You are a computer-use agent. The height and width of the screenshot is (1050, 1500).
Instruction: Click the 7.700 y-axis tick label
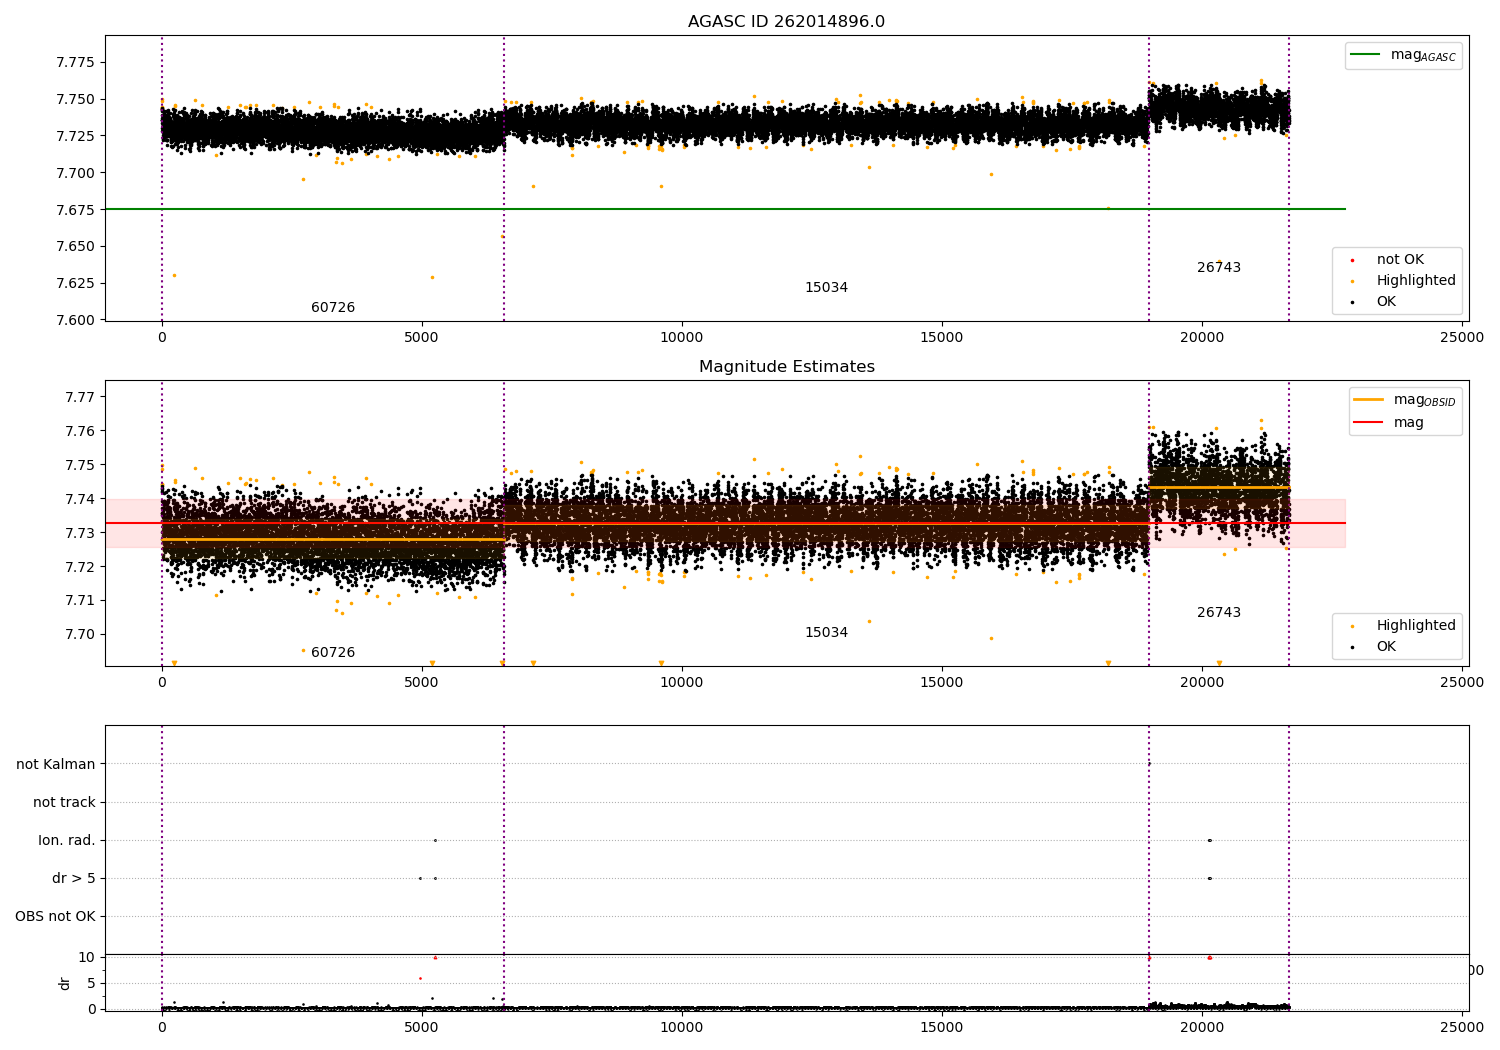pyautogui.click(x=76, y=173)
